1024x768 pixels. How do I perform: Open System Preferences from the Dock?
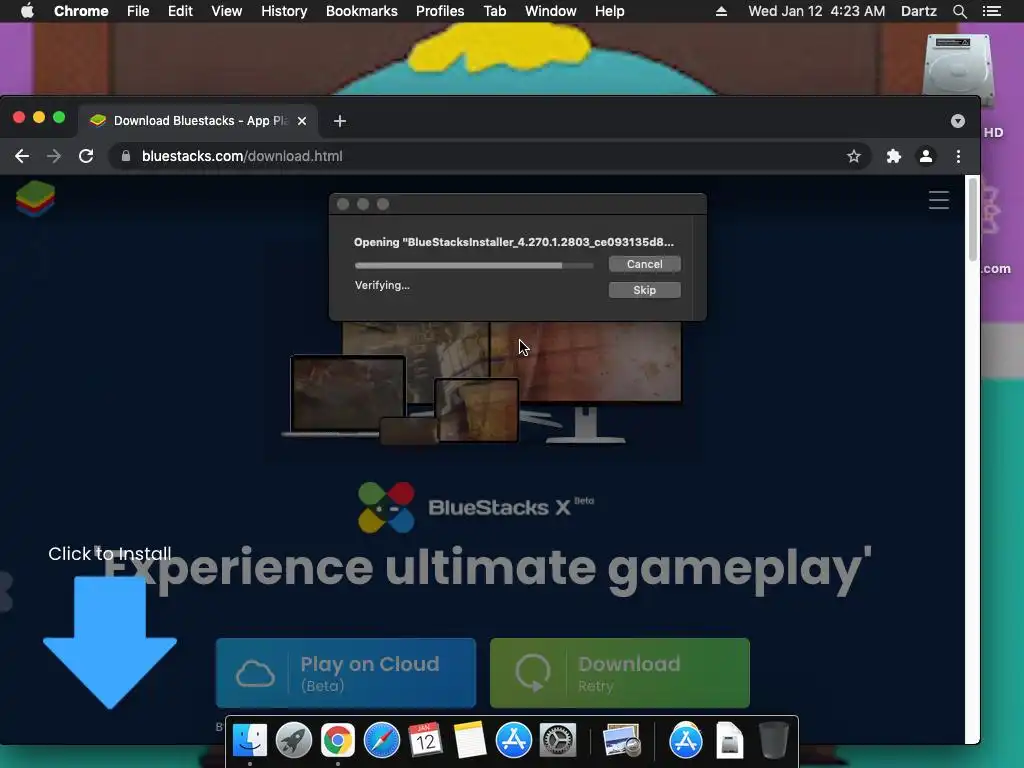(x=558, y=741)
